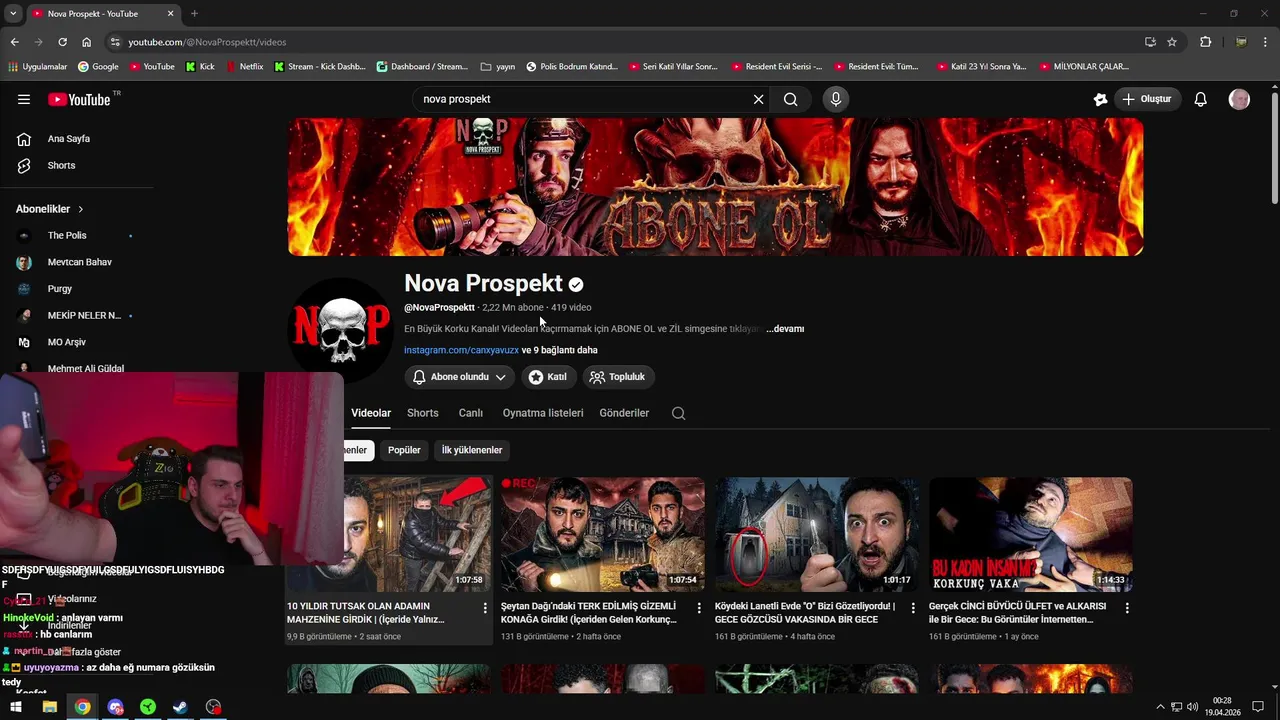Open the YouTube guide hamburger menu

tap(24, 99)
